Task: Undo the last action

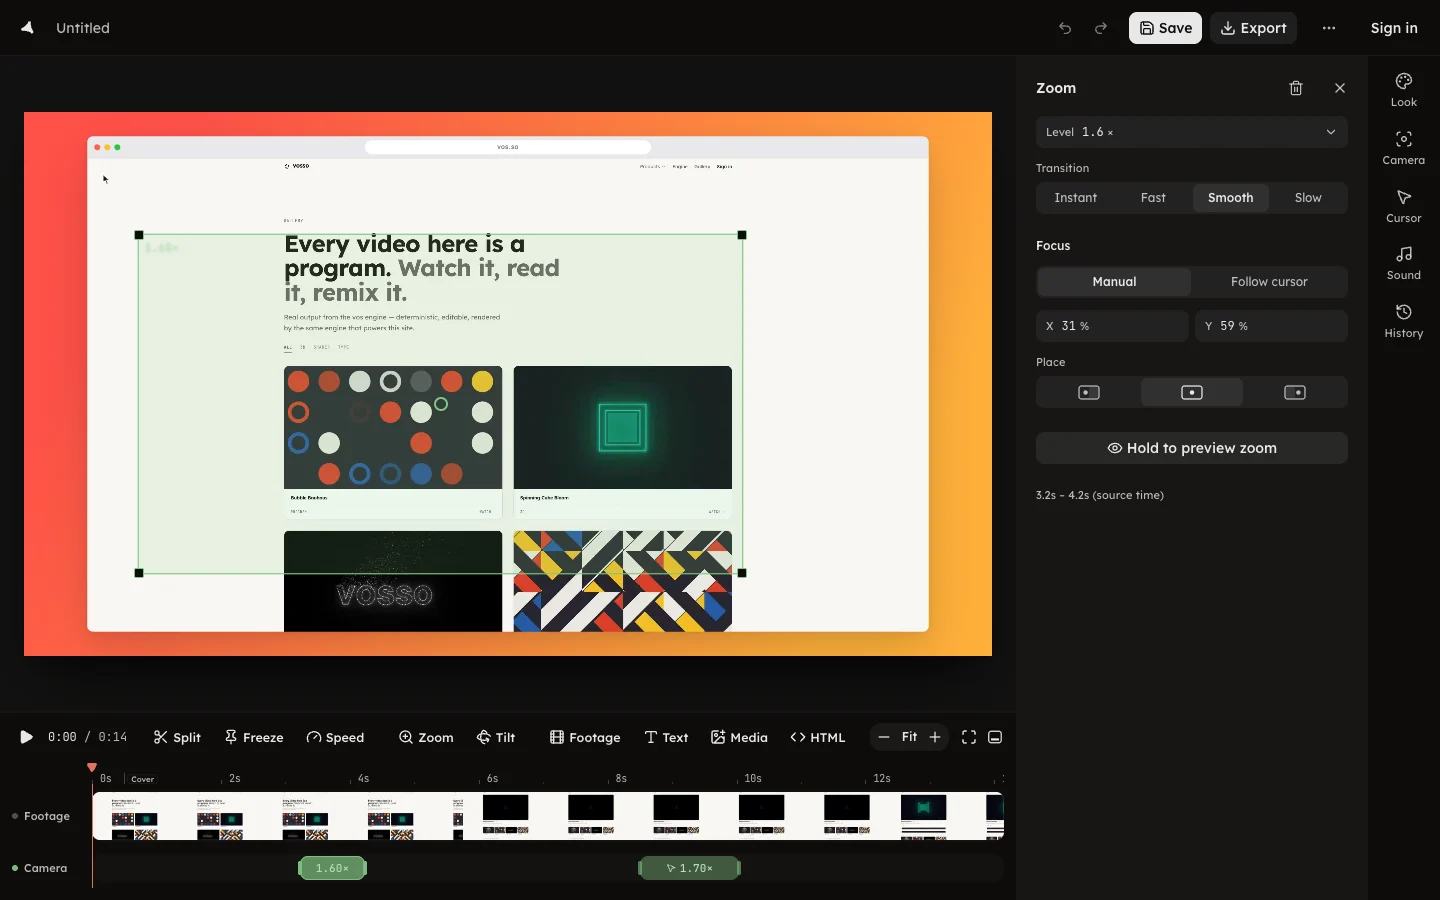Action: pyautogui.click(x=1065, y=28)
